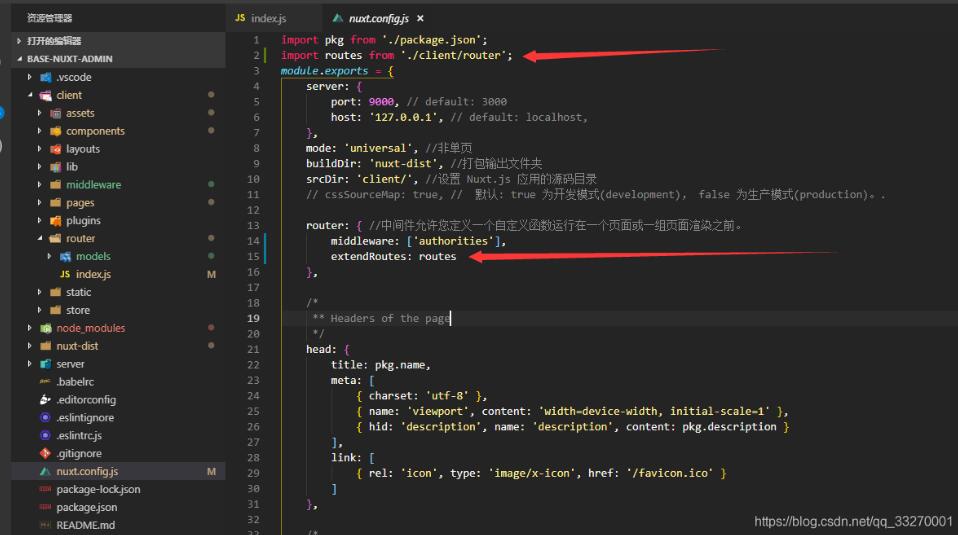The image size is (958, 535).
Task: Click the plugins folder icon
Action: [56, 220]
